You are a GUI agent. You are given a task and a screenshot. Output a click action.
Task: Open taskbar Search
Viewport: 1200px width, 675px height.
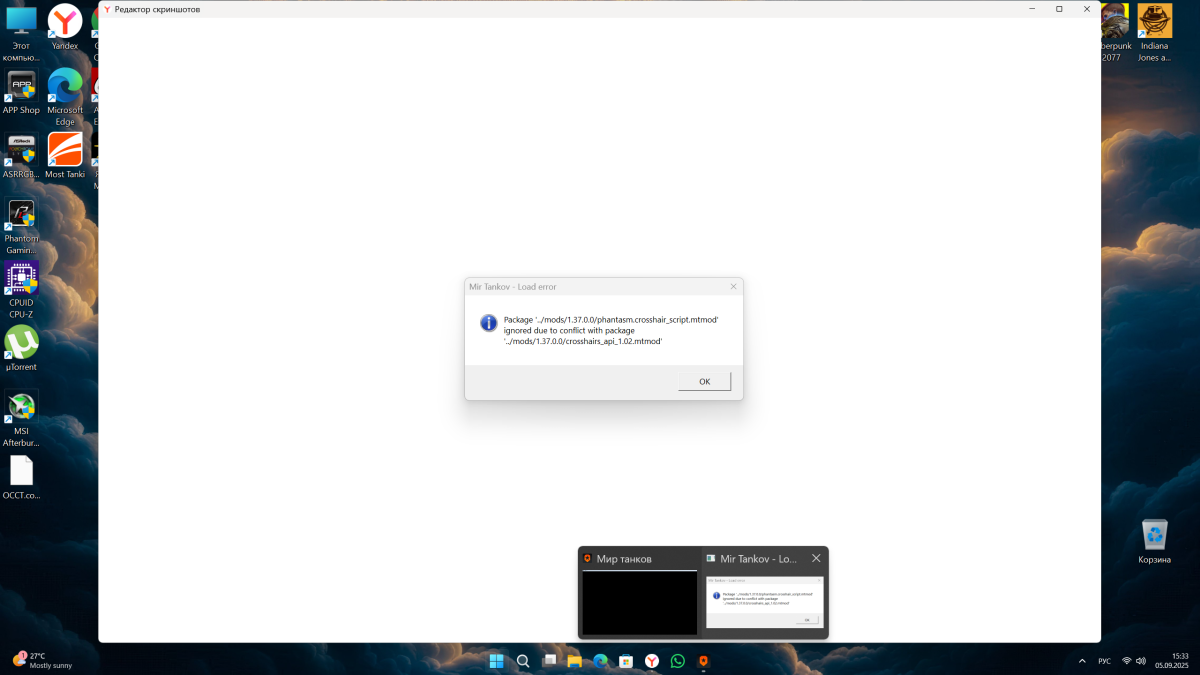[x=522, y=661]
